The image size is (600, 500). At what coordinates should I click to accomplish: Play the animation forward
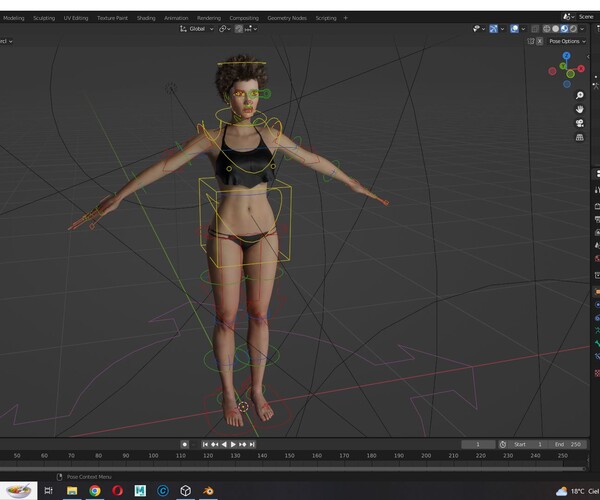233,445
